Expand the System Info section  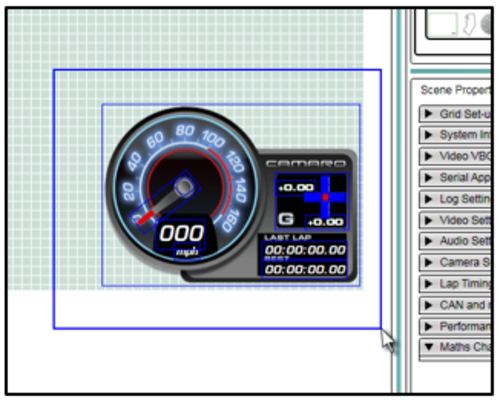(455, 135)
